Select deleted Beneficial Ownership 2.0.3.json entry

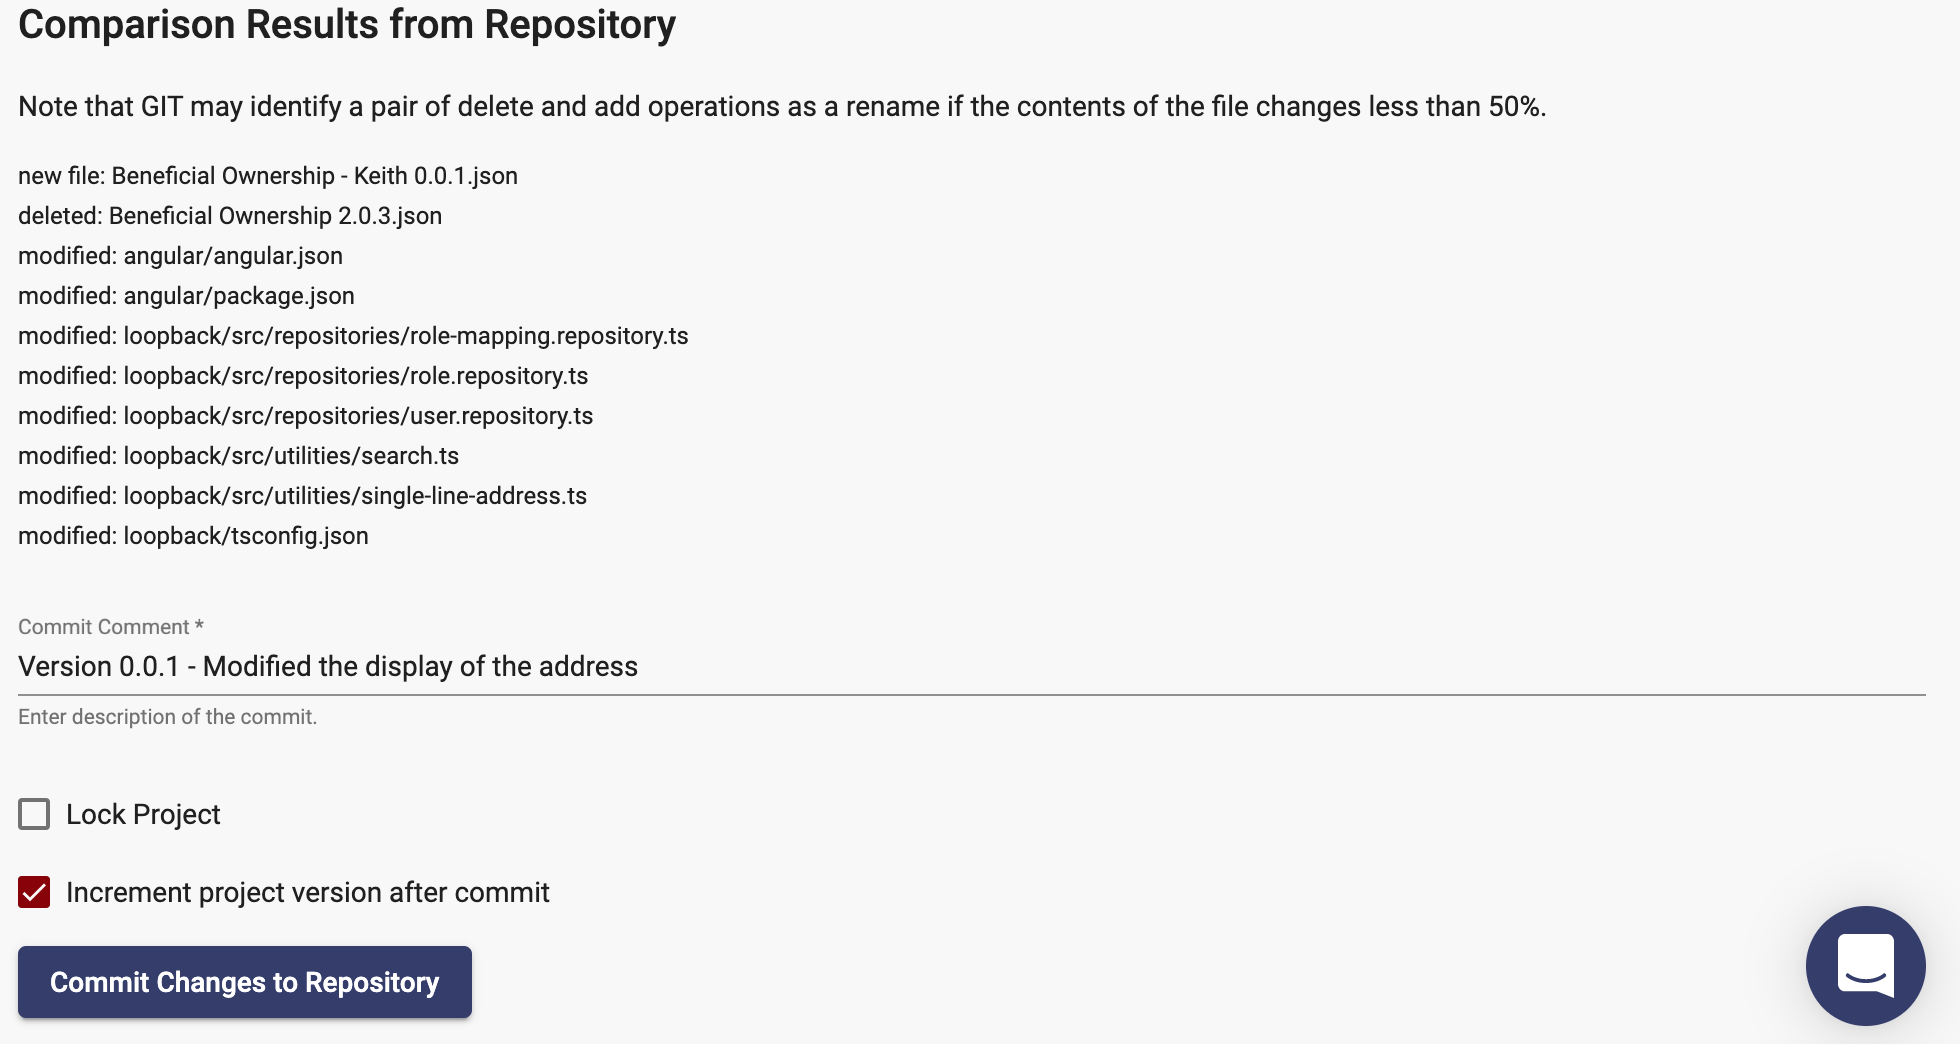tap(230, 216)
